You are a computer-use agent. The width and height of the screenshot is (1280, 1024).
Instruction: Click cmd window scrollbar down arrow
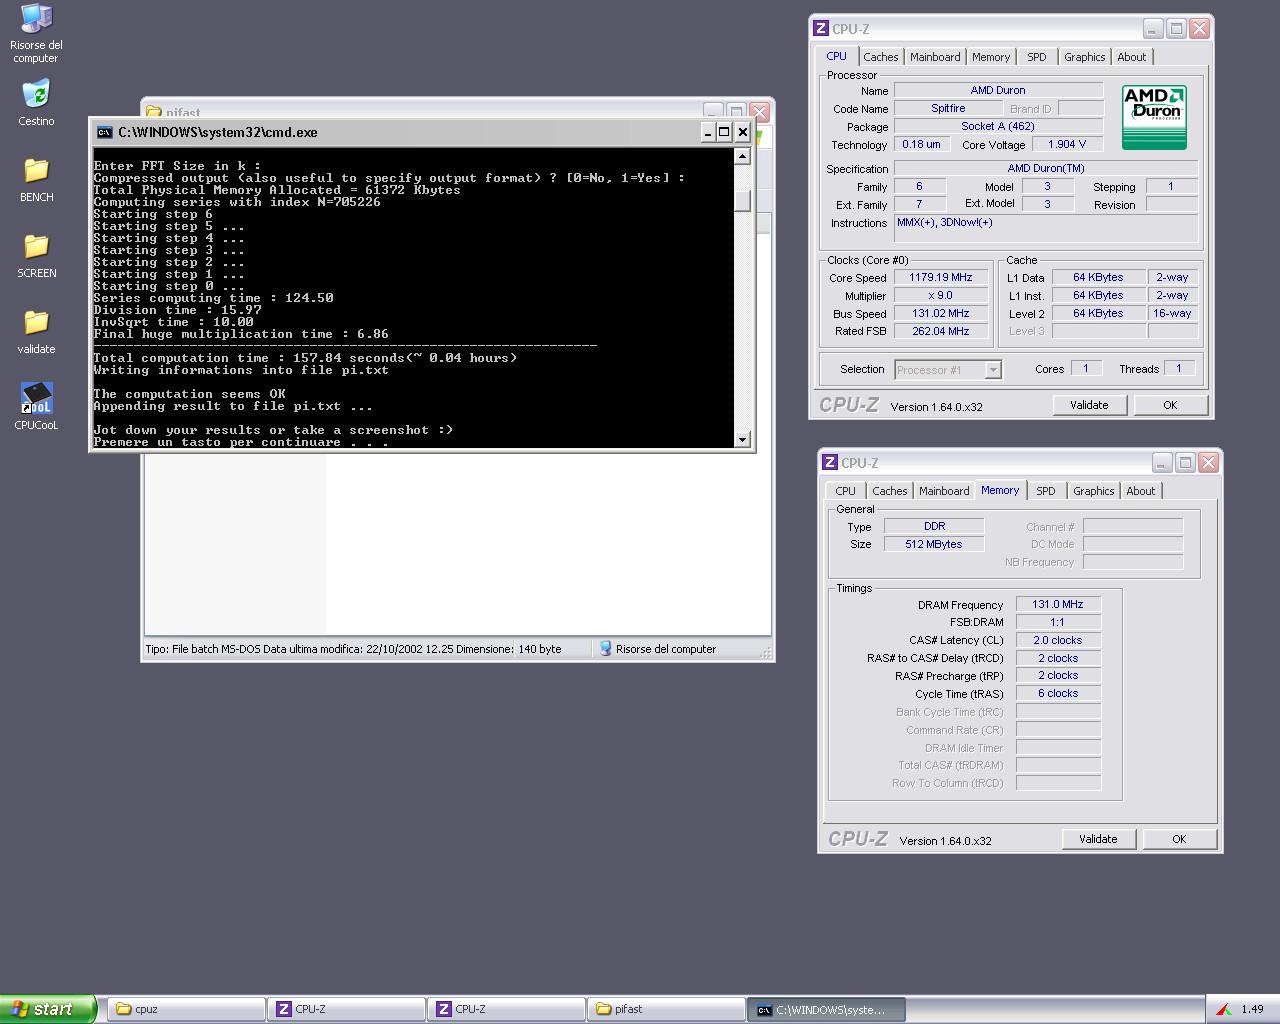742,439
